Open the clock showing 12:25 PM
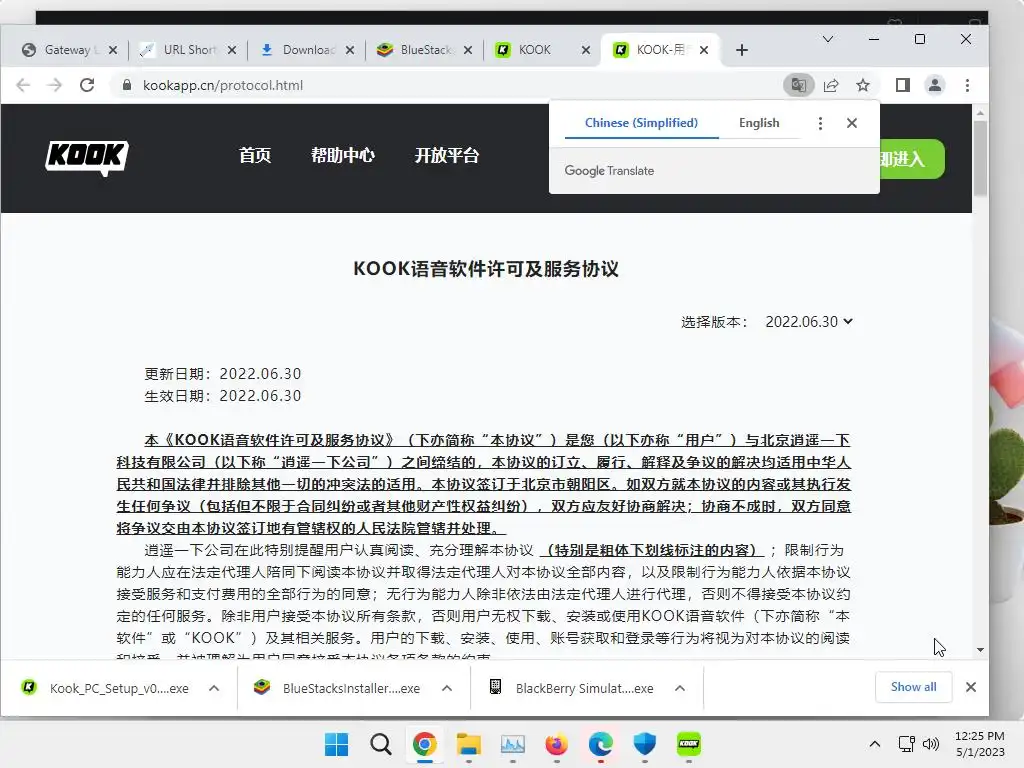Screen dimensions: 1024x768 tap(980, 744)
